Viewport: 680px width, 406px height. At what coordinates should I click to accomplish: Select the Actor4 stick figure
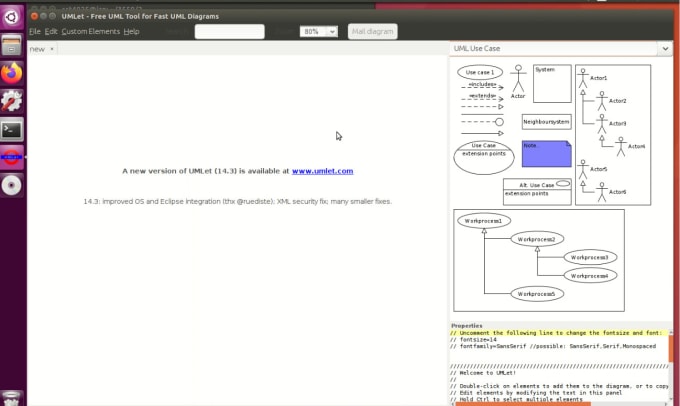[x=621, y=147]
